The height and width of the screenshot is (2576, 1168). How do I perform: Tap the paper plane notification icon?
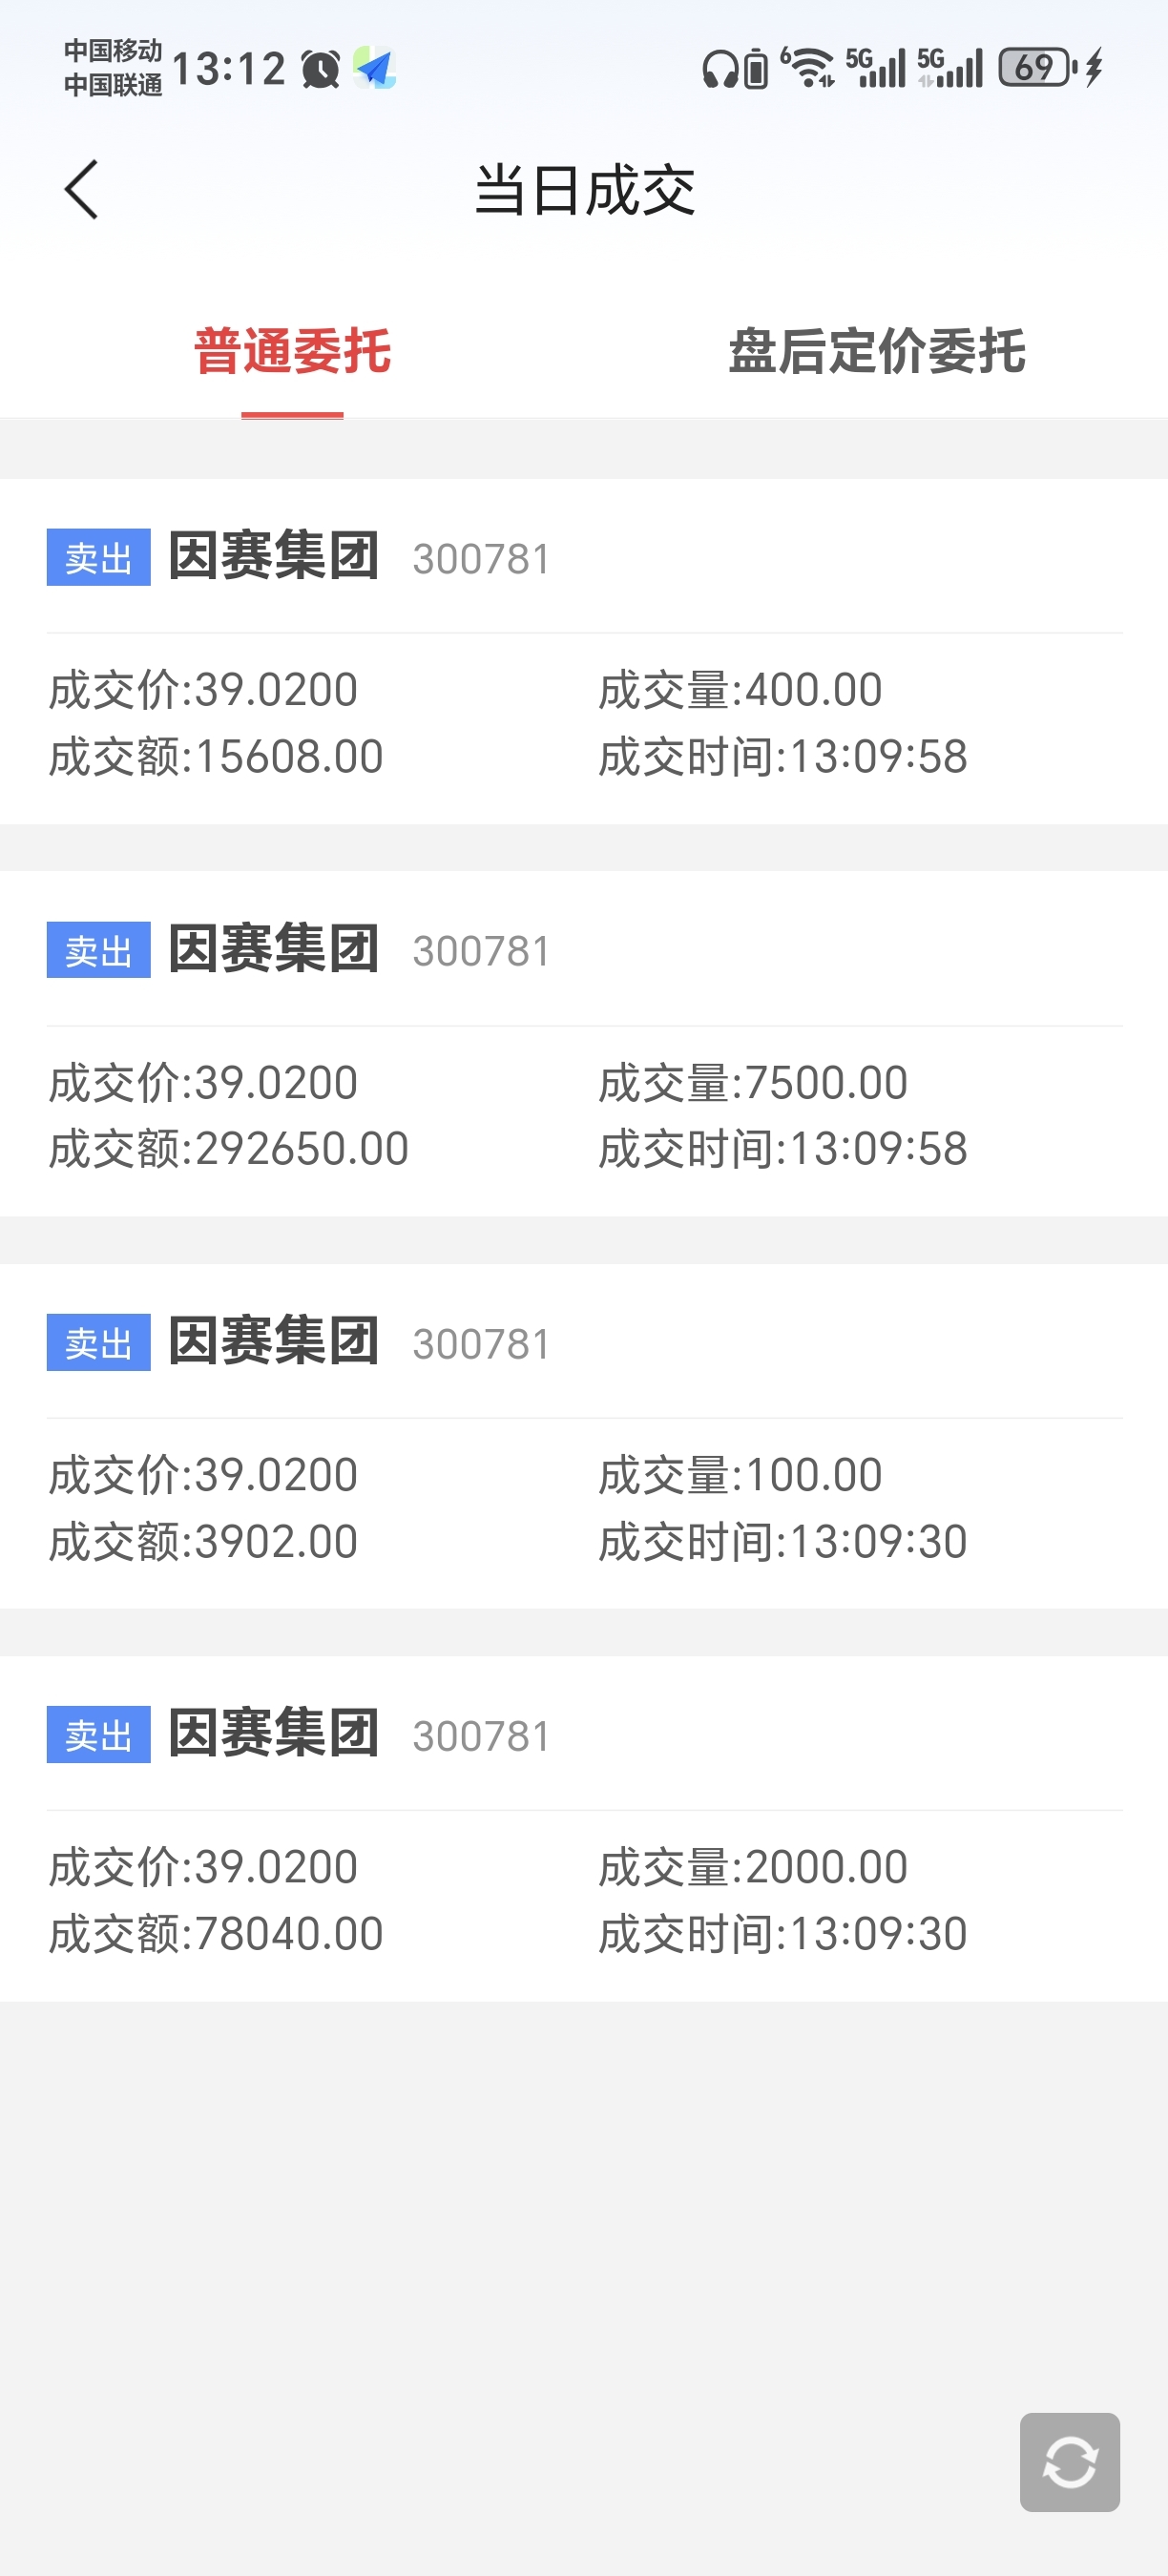(x=375, y=69)
